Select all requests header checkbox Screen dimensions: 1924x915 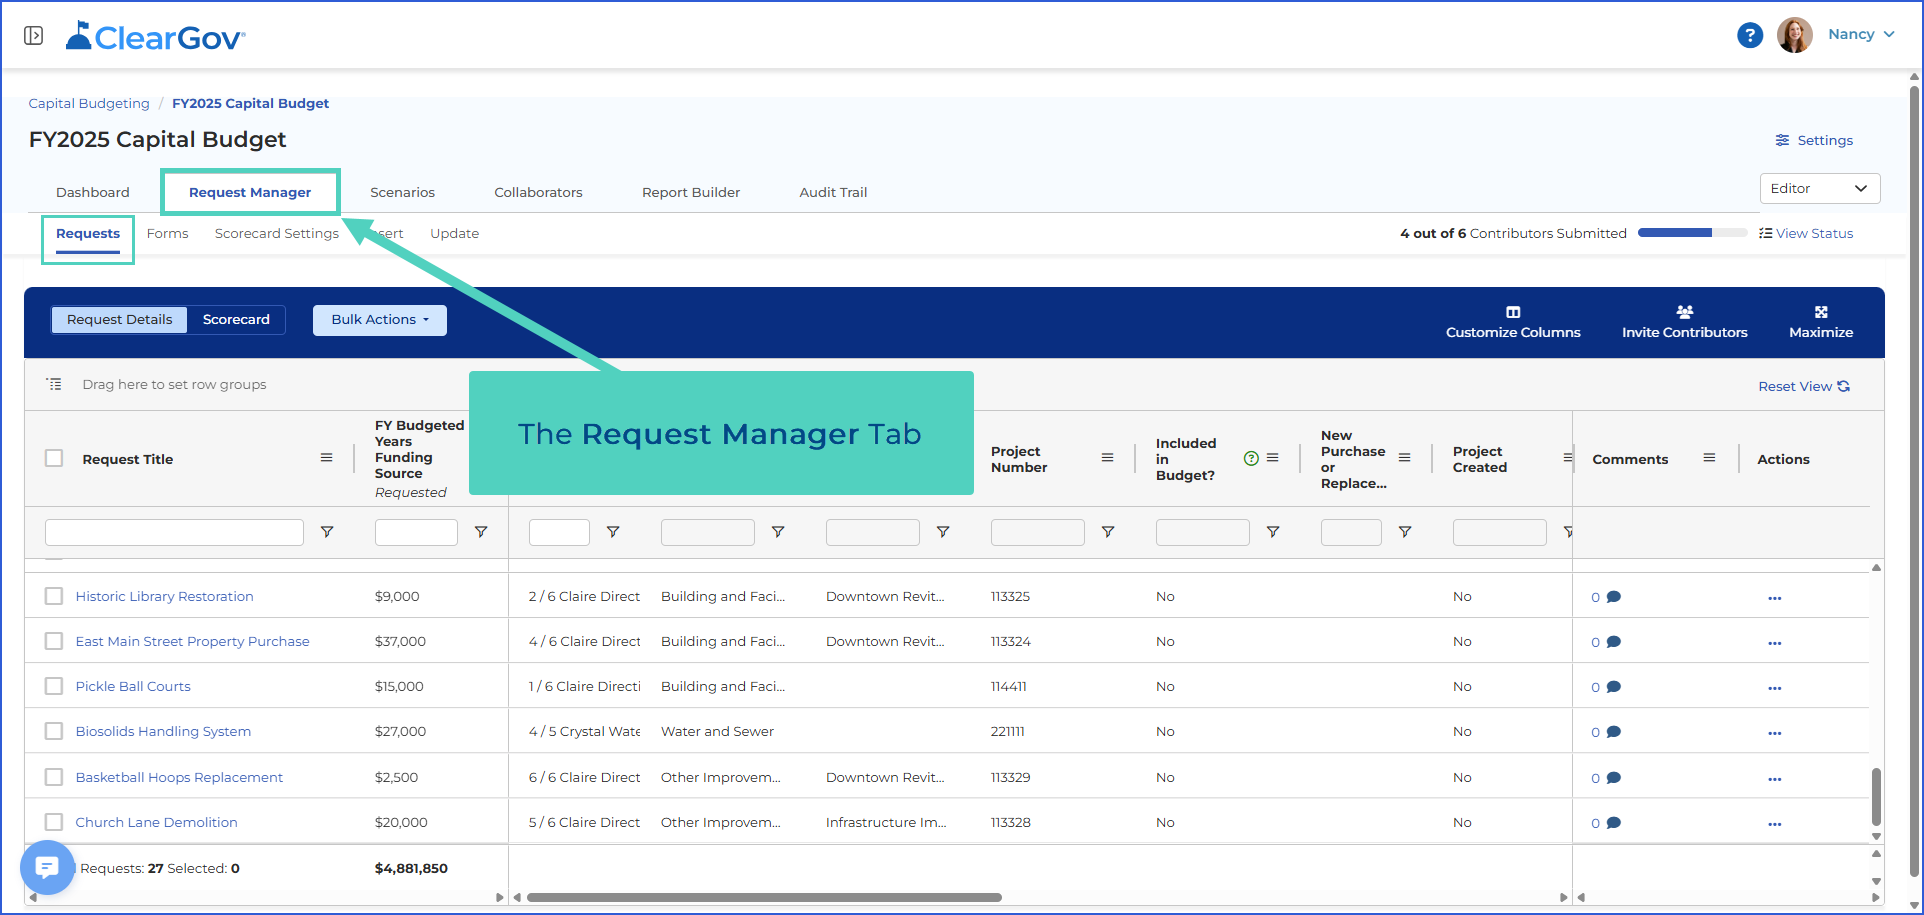[54, 458]
